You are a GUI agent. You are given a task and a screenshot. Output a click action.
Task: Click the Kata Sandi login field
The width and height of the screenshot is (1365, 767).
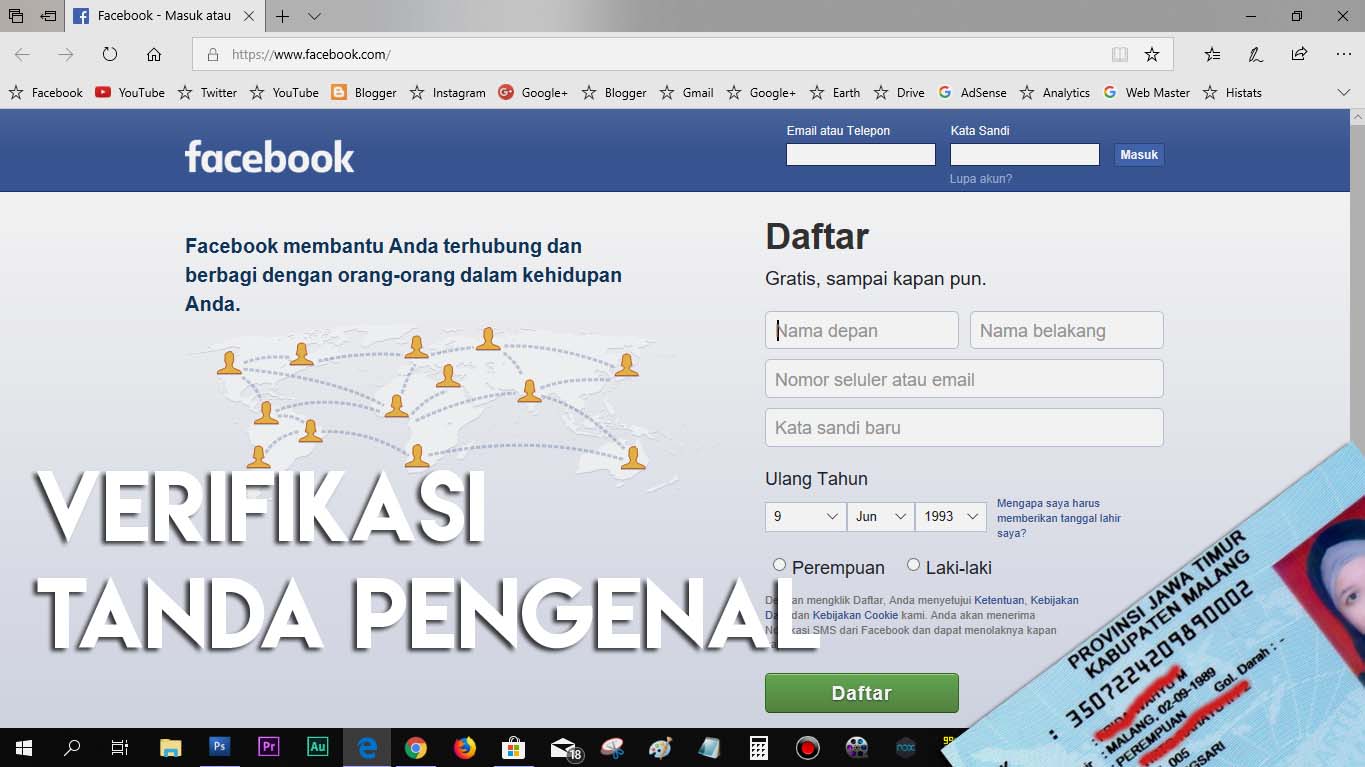click(x=1025, y=154)
